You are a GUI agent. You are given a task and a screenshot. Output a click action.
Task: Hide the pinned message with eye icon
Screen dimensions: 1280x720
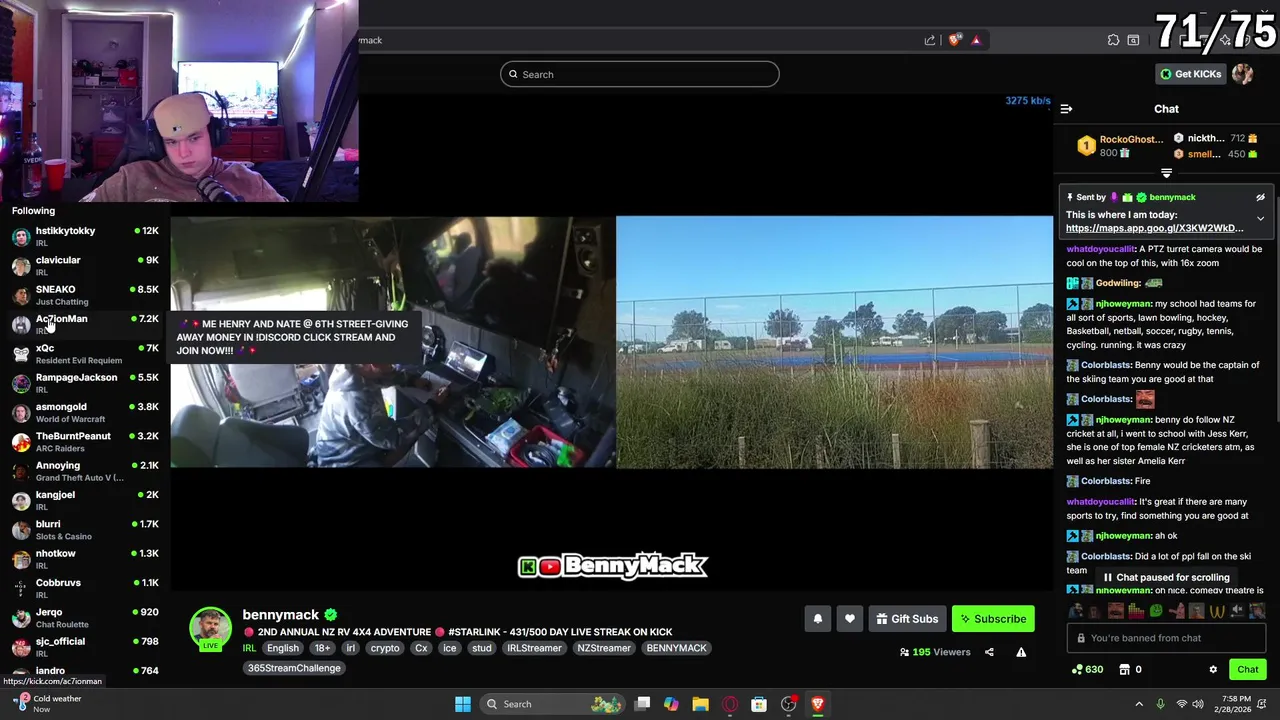click(1260, 197)
